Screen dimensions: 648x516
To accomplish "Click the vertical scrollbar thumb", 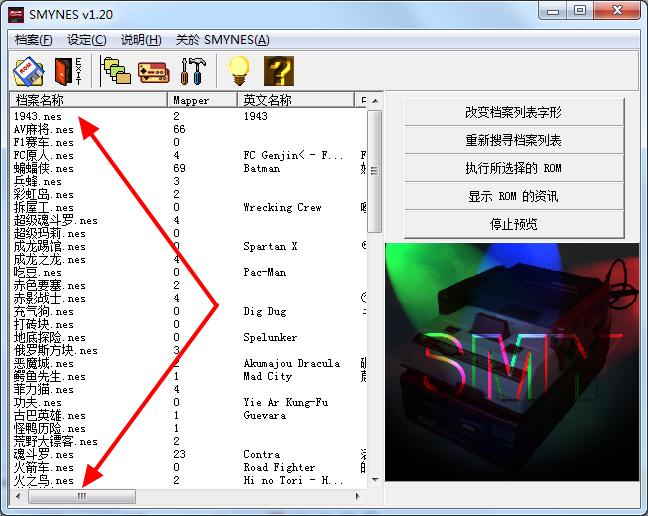I will [x=374, y=171].
